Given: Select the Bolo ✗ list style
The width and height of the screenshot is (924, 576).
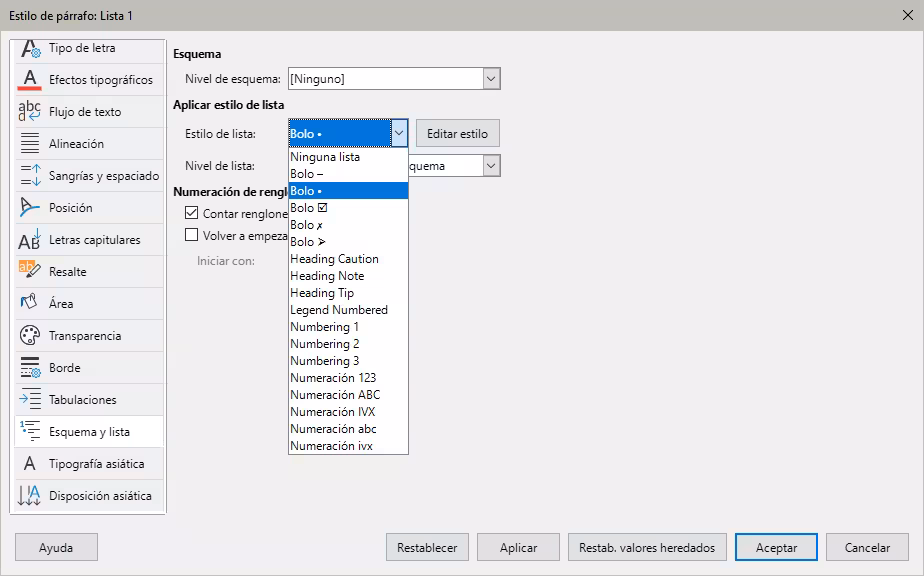Looking at the screenshot, I should [x=348, y=225].
